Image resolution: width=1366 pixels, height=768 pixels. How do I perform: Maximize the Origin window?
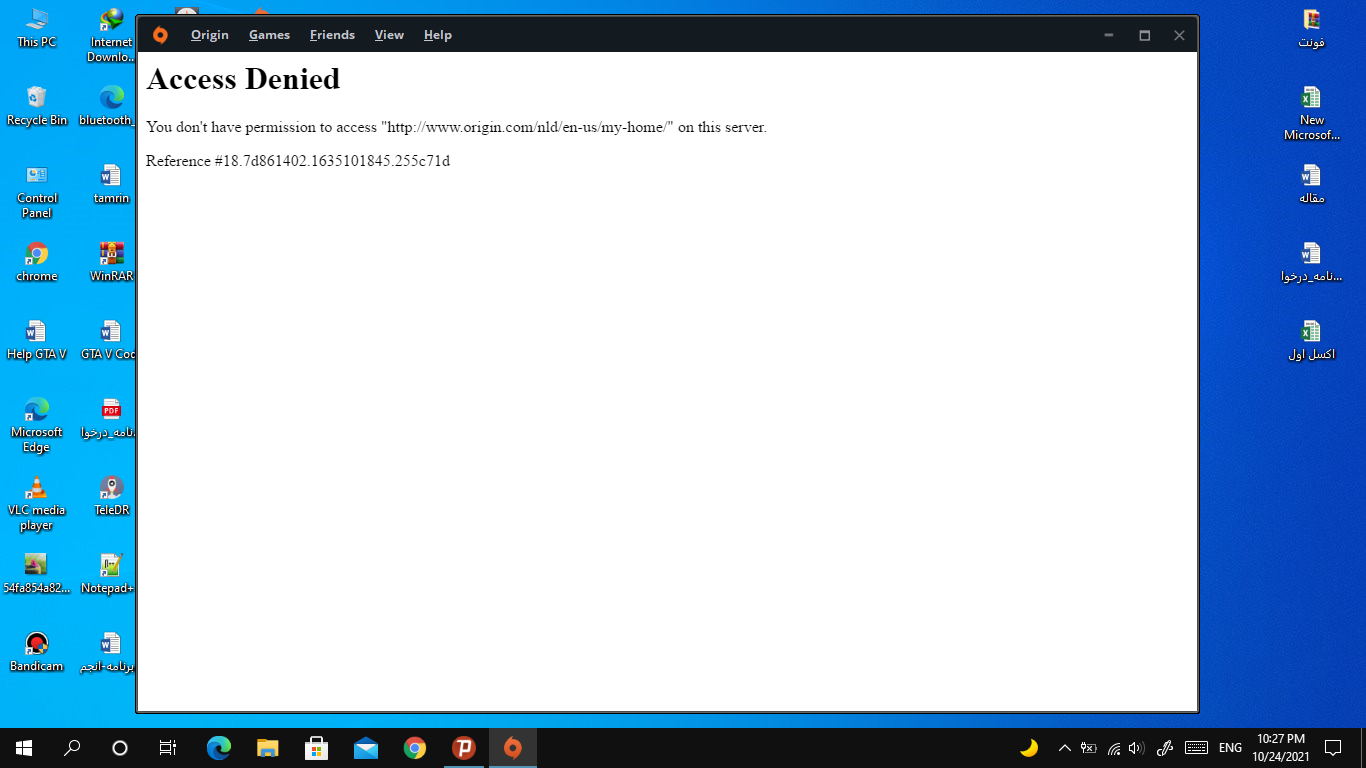click(x=1144, y=35)
